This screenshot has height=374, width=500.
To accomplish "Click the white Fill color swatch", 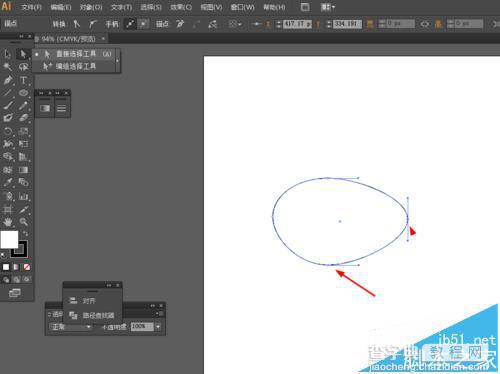I will pyautogui.click(x=9, y=240).
